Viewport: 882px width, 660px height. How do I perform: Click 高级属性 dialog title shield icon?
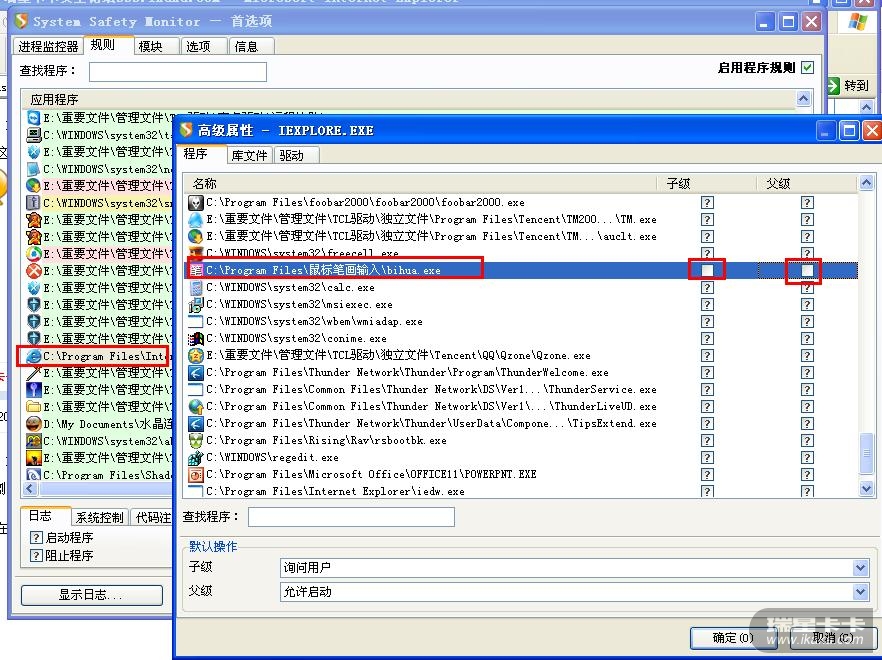click(x=186, y=130)
